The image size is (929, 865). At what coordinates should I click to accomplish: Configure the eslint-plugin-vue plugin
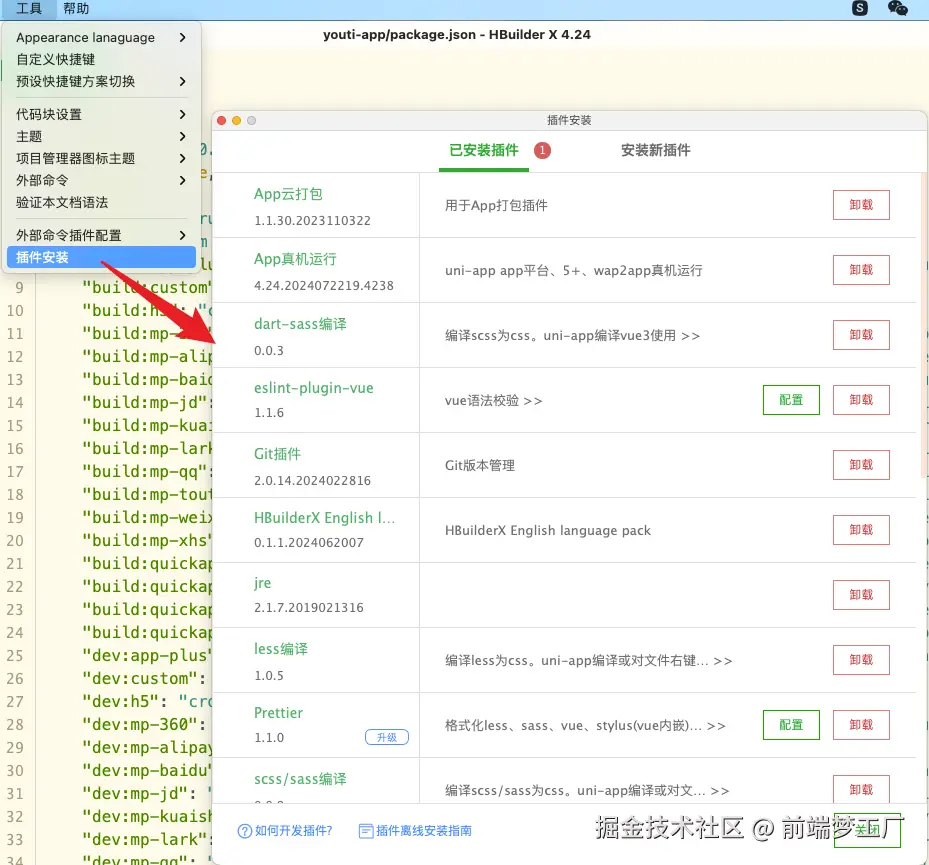(x=791, y=400)
